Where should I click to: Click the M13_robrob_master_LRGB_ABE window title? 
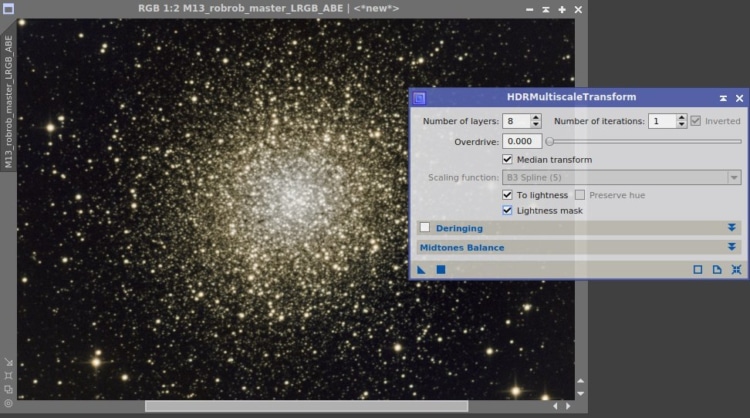pos(268,9)
